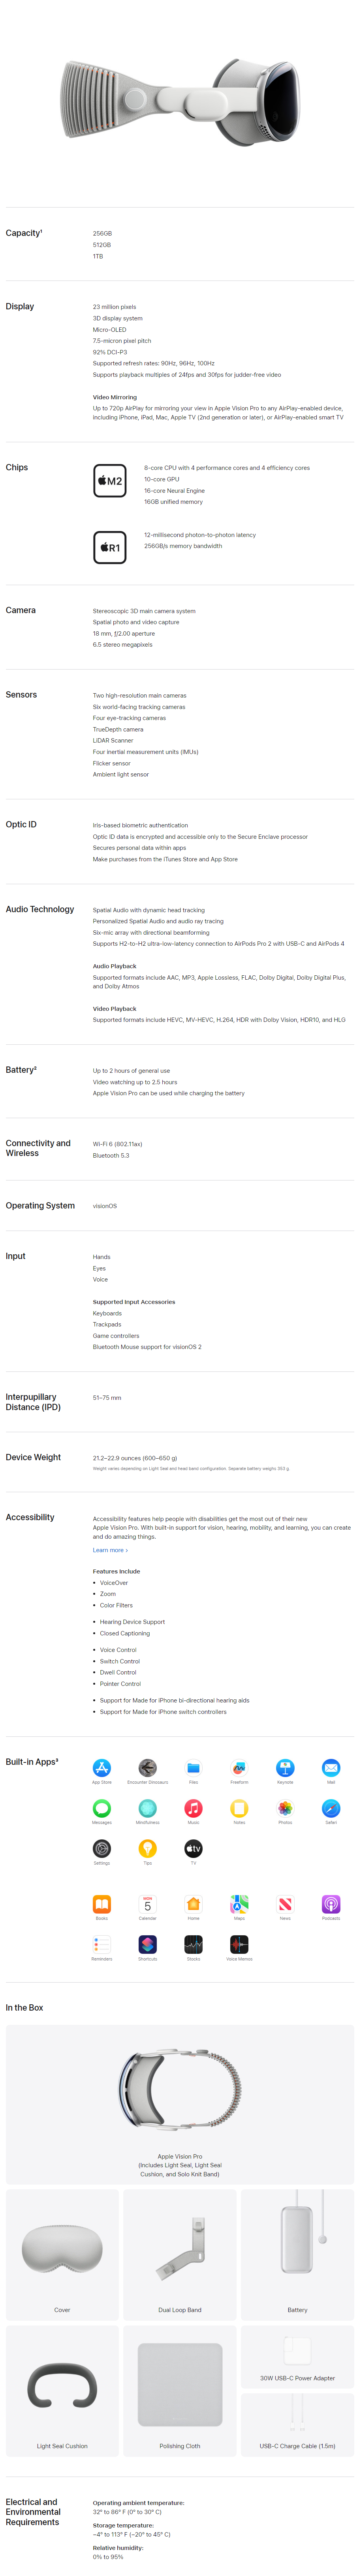Select the Freeform app icon

click(239, 1767)
